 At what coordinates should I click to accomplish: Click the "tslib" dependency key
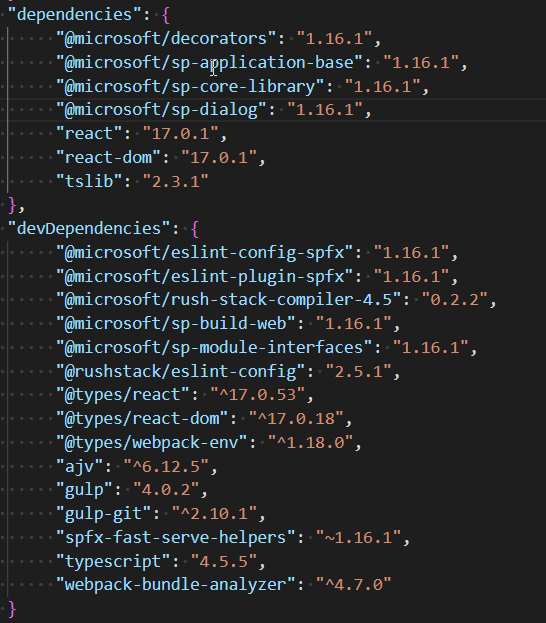point(89,181)
